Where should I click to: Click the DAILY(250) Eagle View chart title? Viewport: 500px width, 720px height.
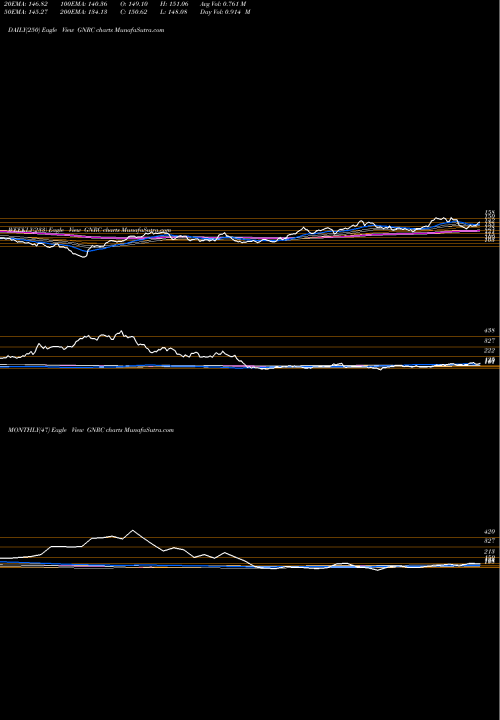86,30
